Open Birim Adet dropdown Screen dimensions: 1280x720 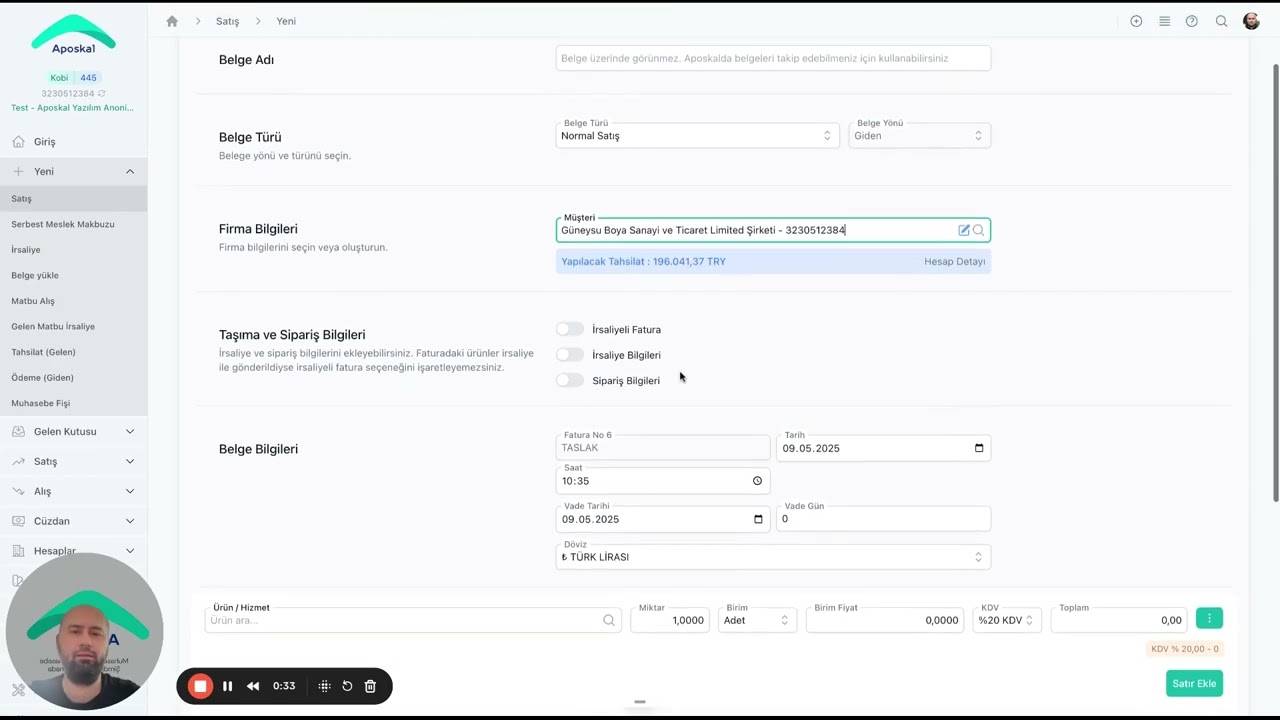757,620
